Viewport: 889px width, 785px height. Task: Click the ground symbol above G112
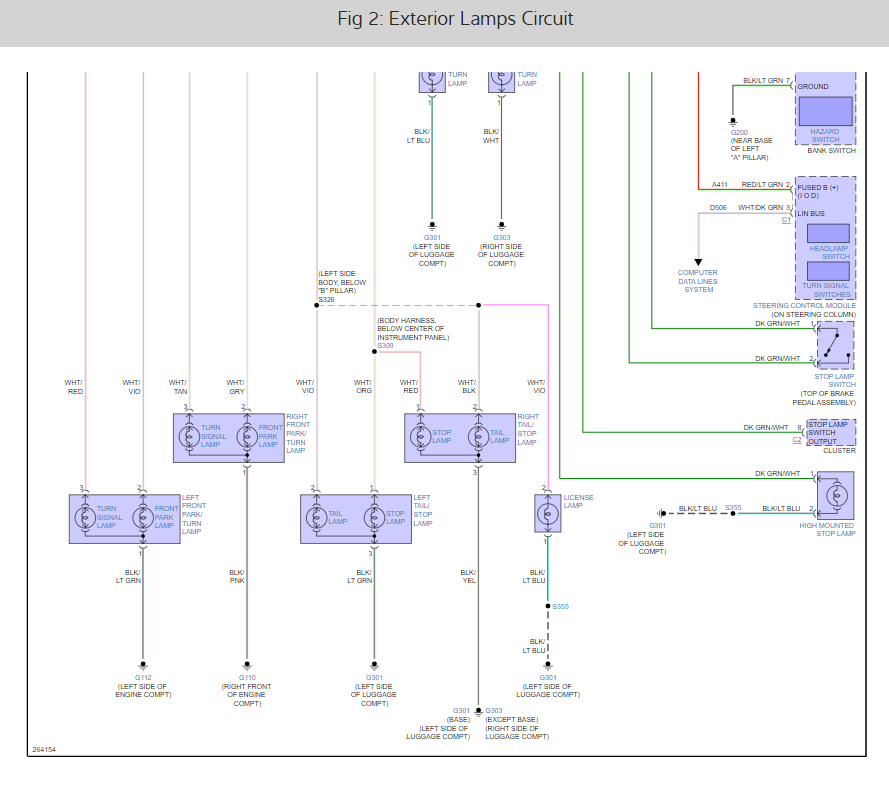[143, 665]
